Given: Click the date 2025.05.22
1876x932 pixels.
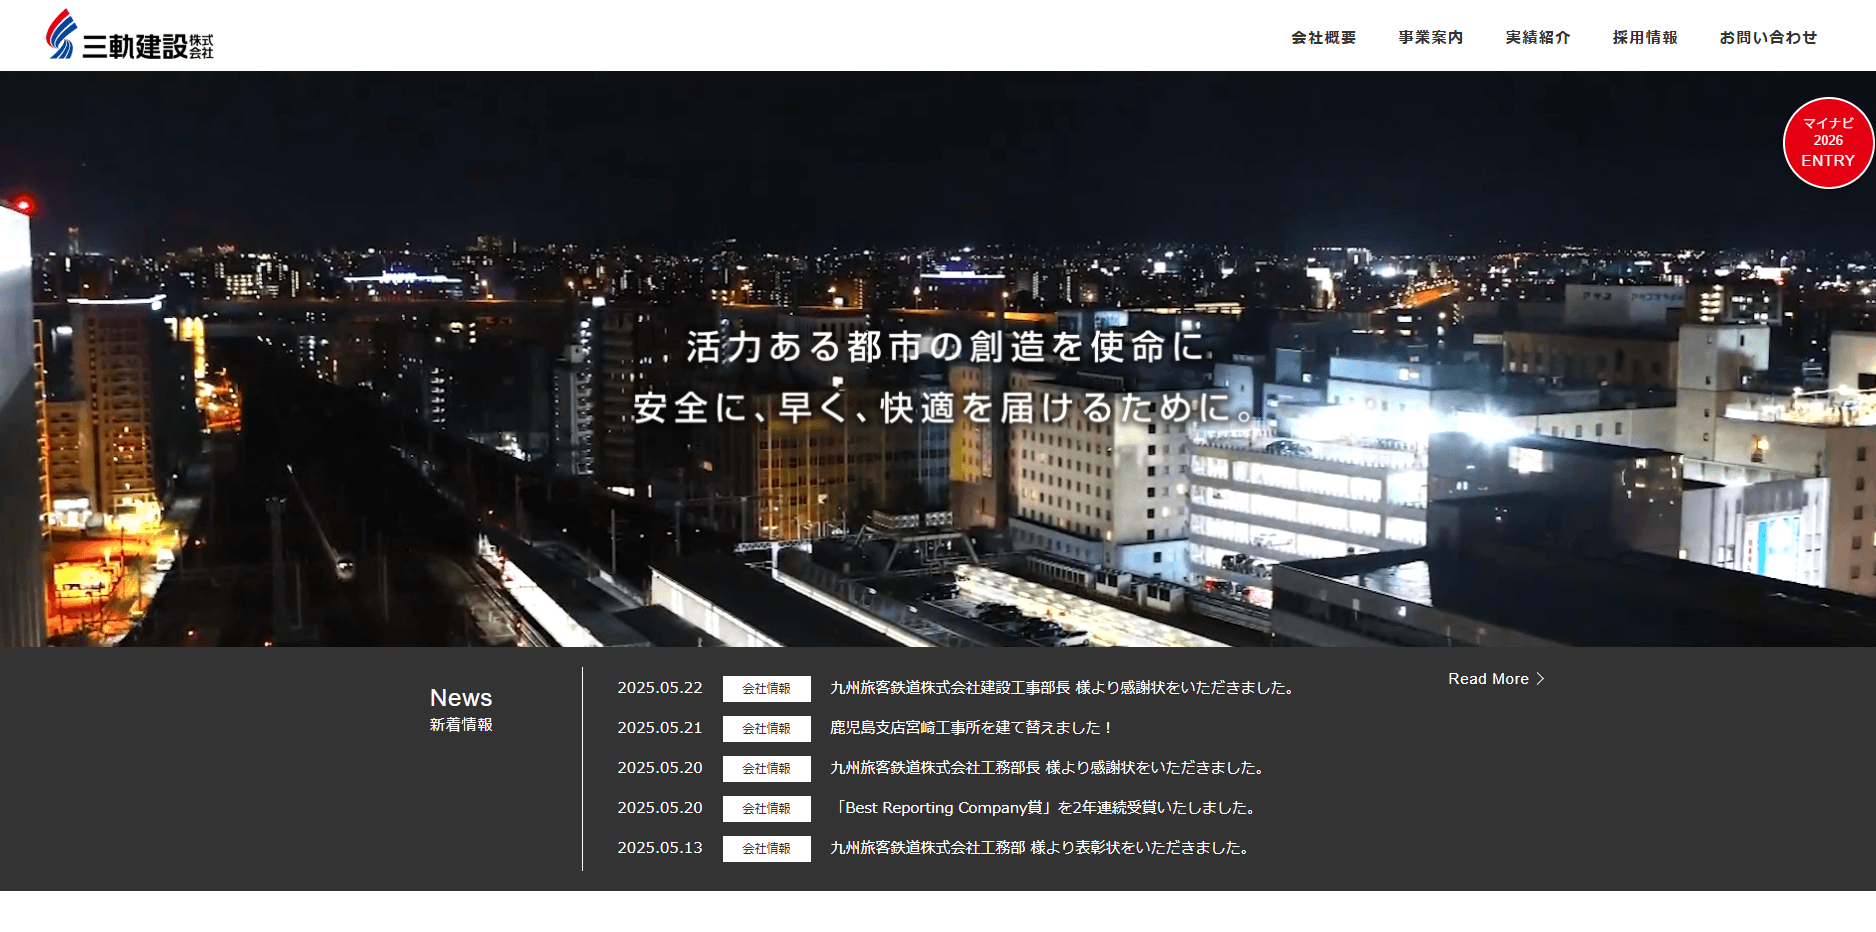Looking at the screenshot, I should click(660, 688).
